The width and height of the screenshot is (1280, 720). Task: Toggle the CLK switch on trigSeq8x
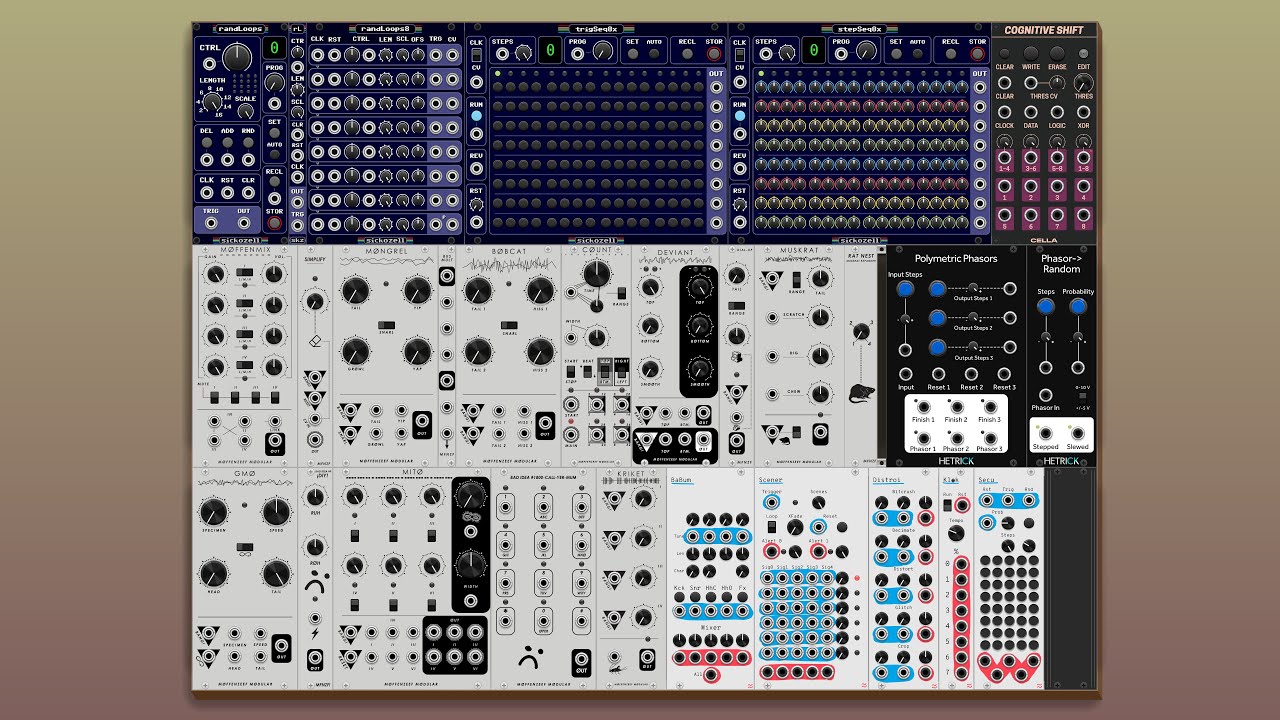coord(476,56)
